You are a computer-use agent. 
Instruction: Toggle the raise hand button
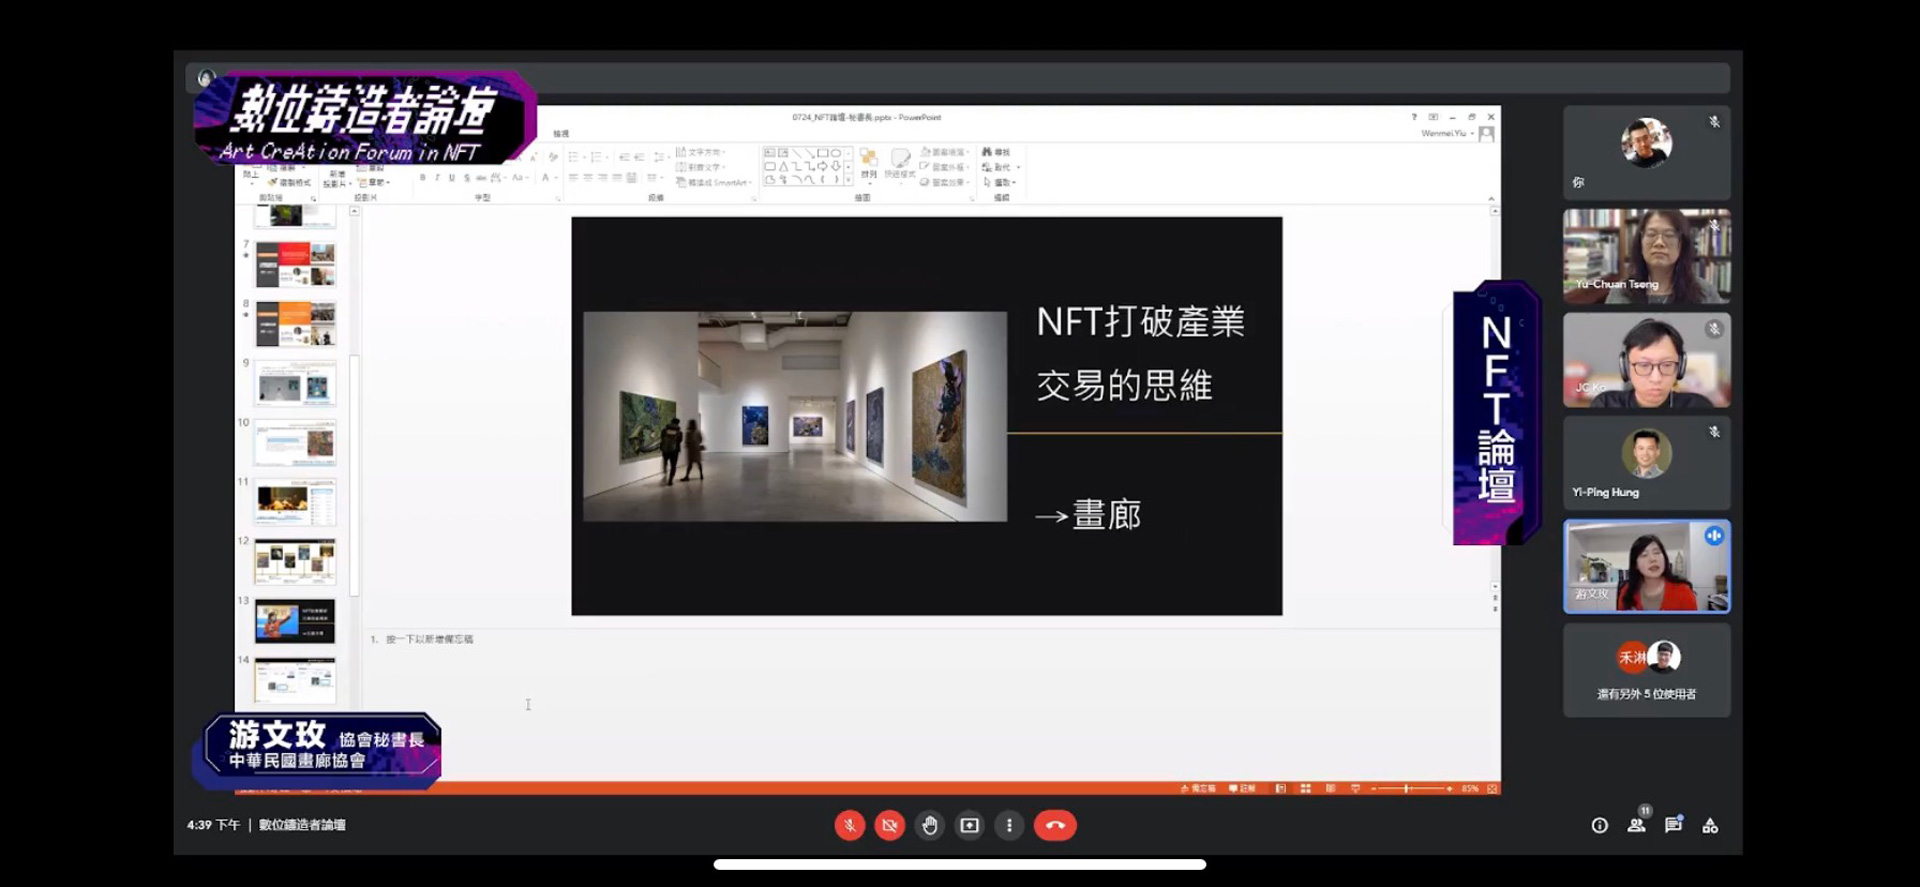[930, 825]
